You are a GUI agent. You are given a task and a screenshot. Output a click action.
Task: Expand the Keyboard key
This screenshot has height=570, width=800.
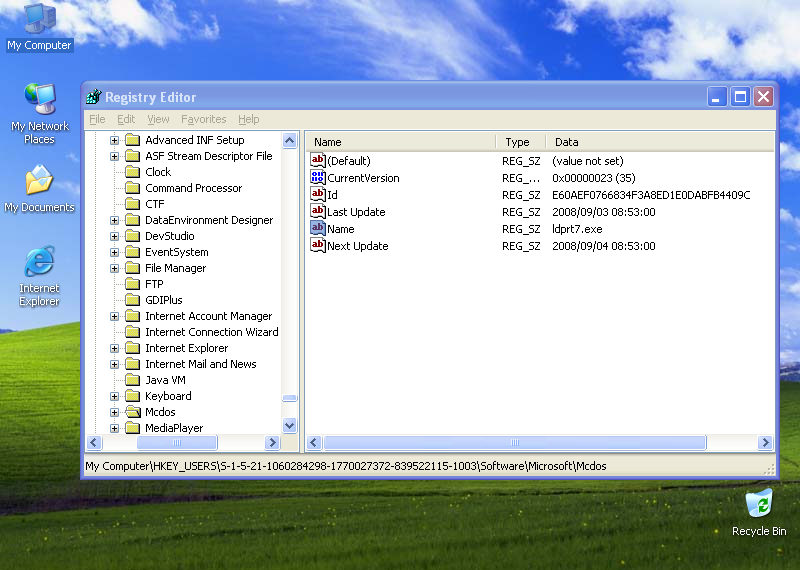click(x=114, y=396)
